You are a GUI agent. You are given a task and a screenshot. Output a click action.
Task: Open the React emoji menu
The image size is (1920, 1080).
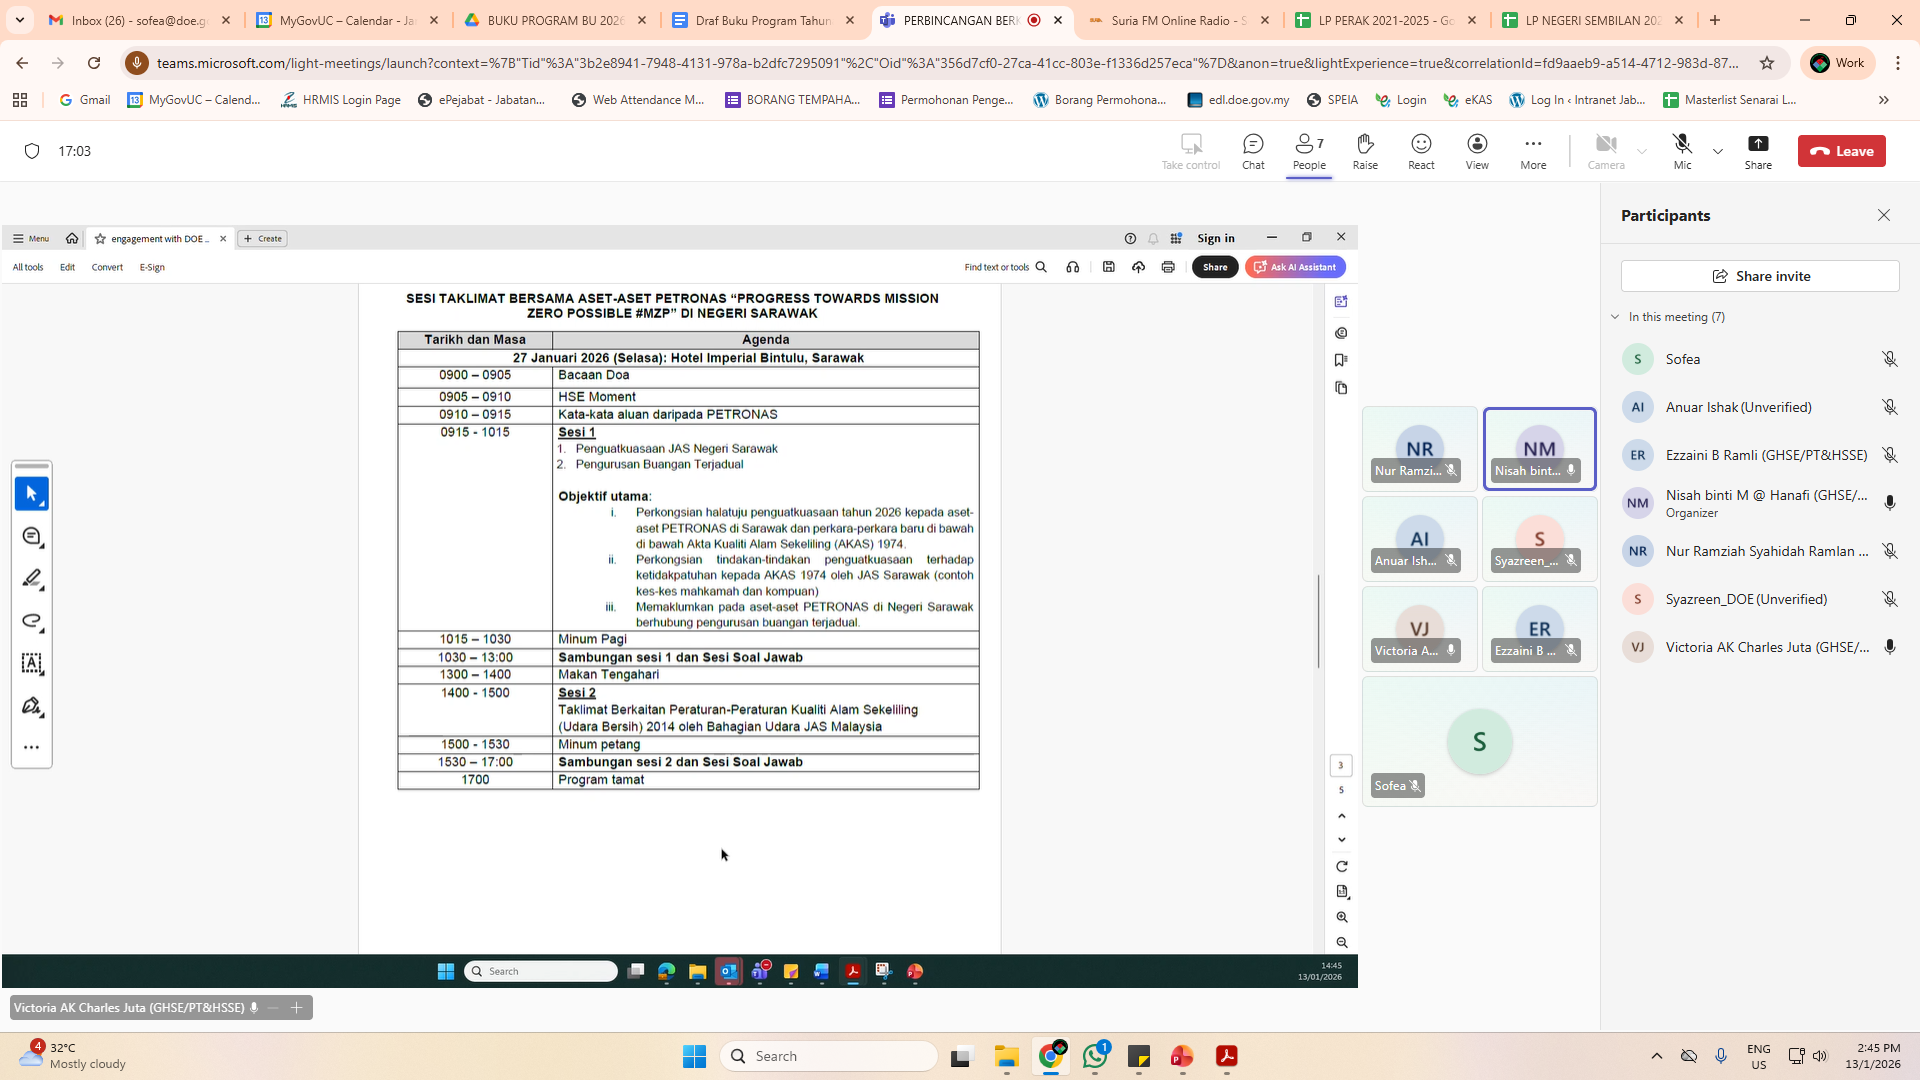(1421, 151)
